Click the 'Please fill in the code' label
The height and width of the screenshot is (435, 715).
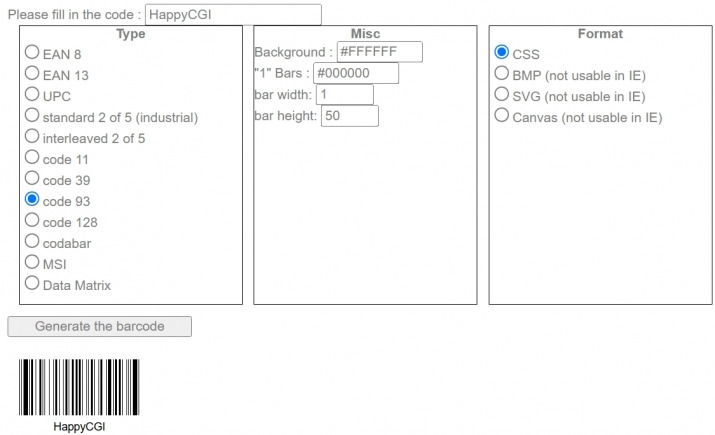75,15
